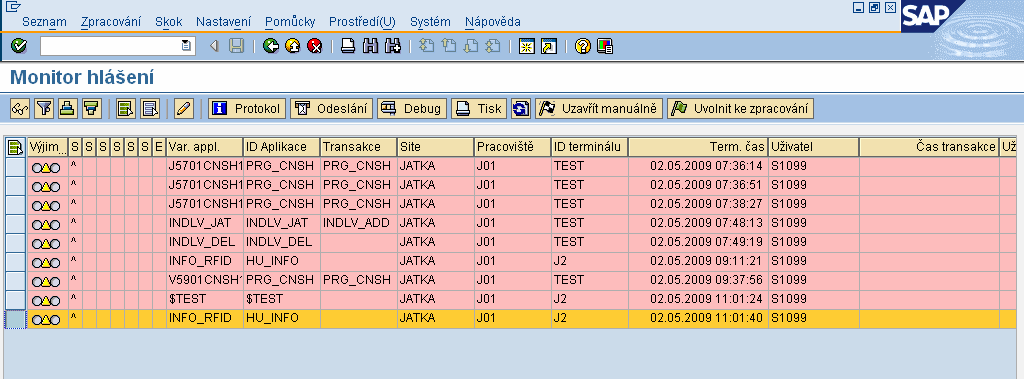The height and width of the screenshot is (379, 1024).
Task: Click the Term. čas column header
Action: [x=699, y=147]
